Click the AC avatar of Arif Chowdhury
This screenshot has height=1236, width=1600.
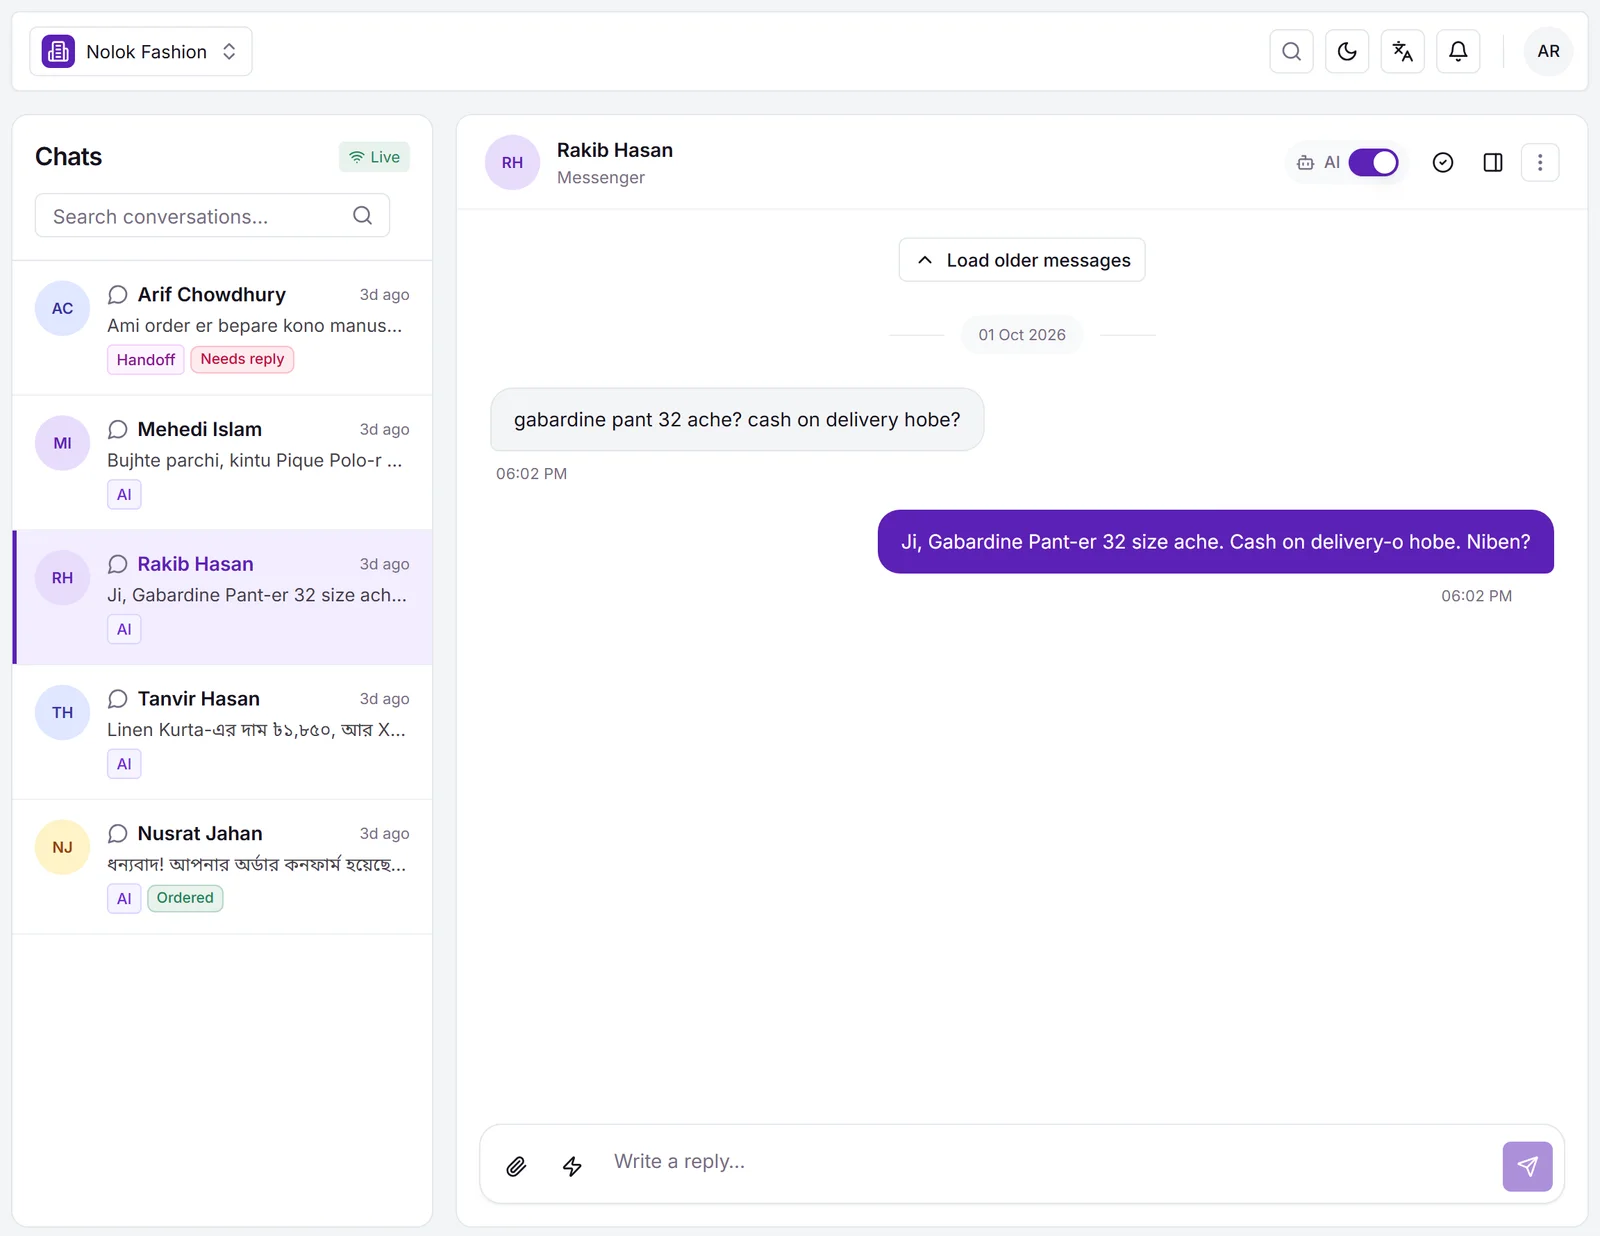pyautogui.click(x=62, y=308)
